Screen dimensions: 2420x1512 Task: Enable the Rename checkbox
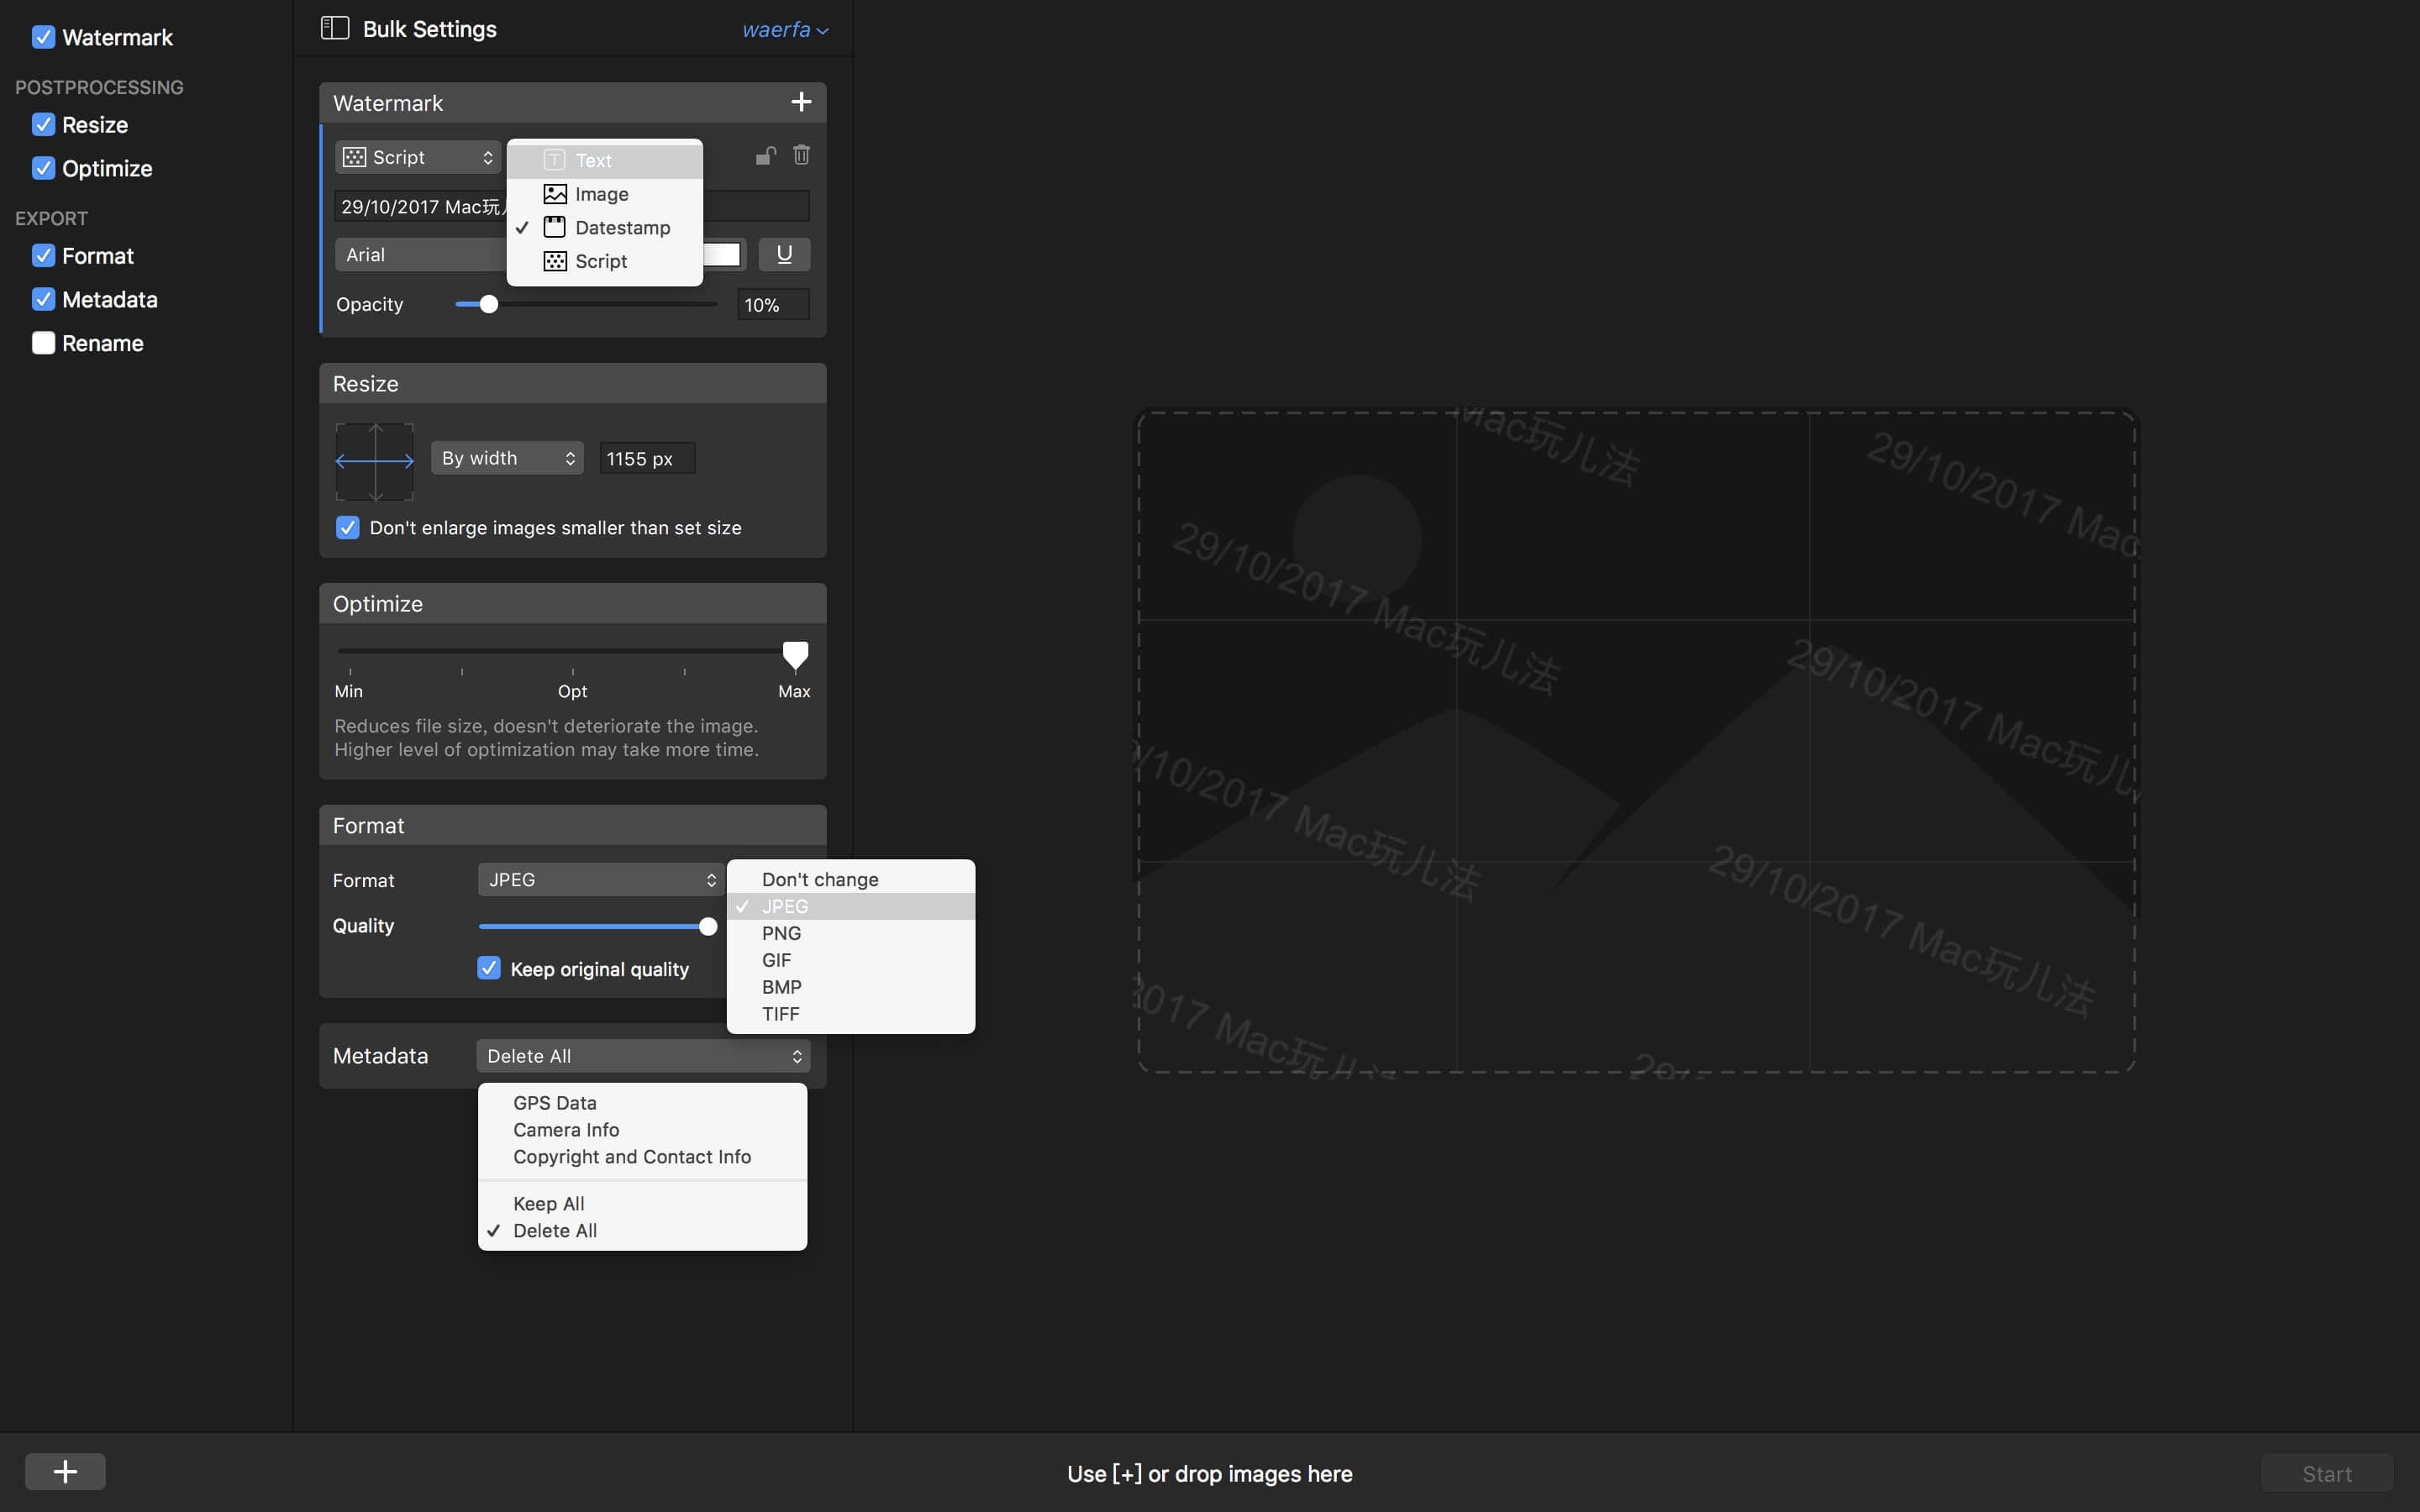coord(43,343)
